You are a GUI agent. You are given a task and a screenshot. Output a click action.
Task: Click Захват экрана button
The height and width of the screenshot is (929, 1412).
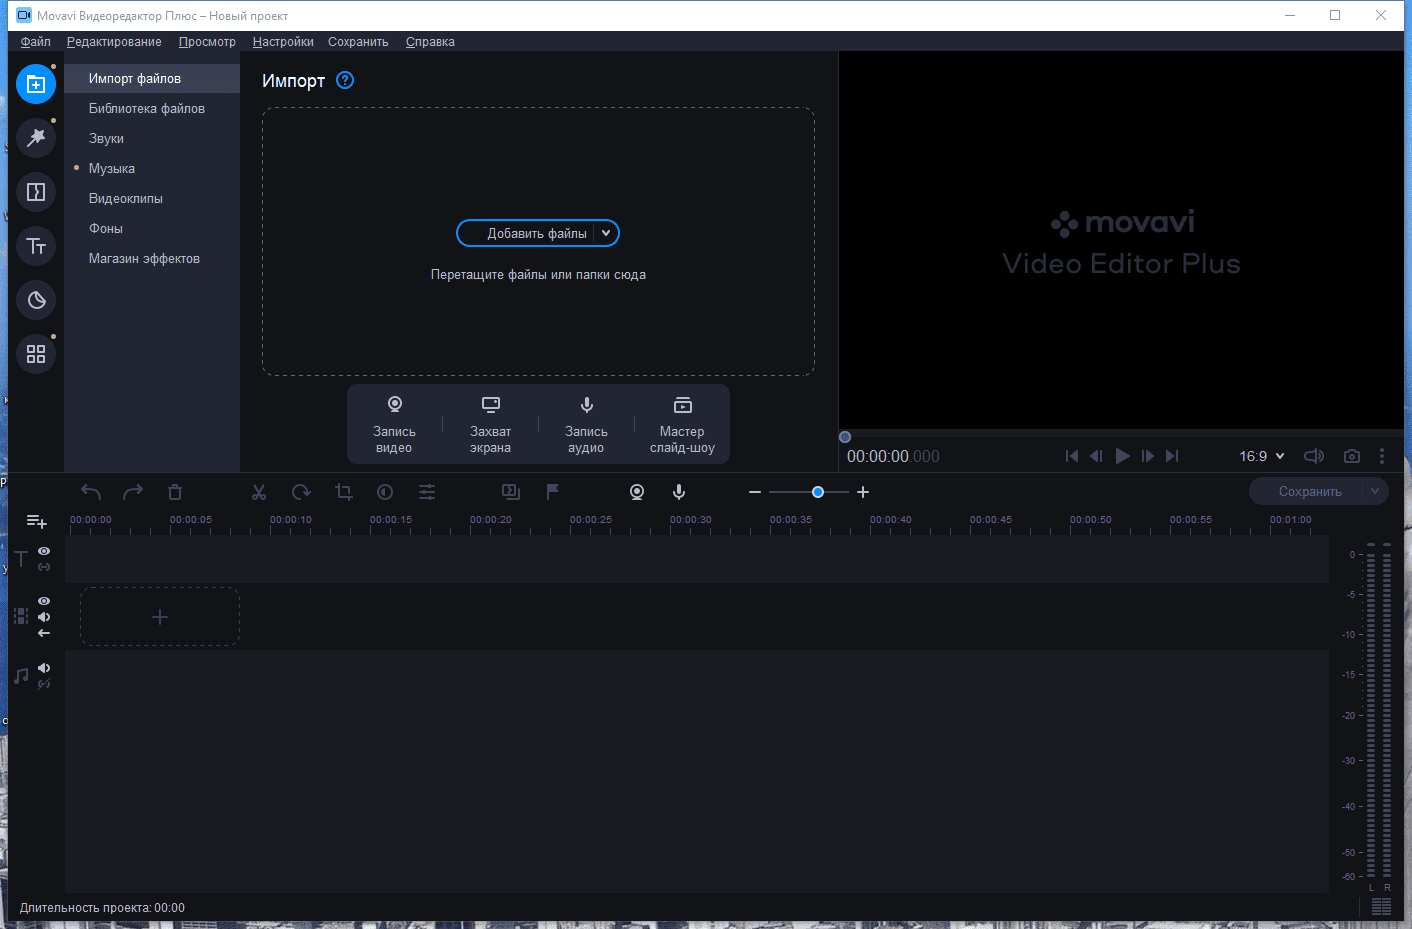[490, 424]
